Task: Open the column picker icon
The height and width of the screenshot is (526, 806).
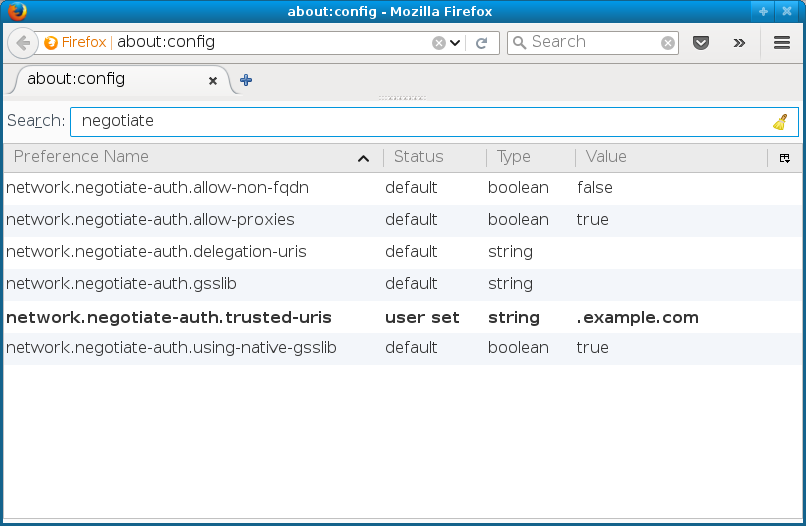Action: point(785,158)
